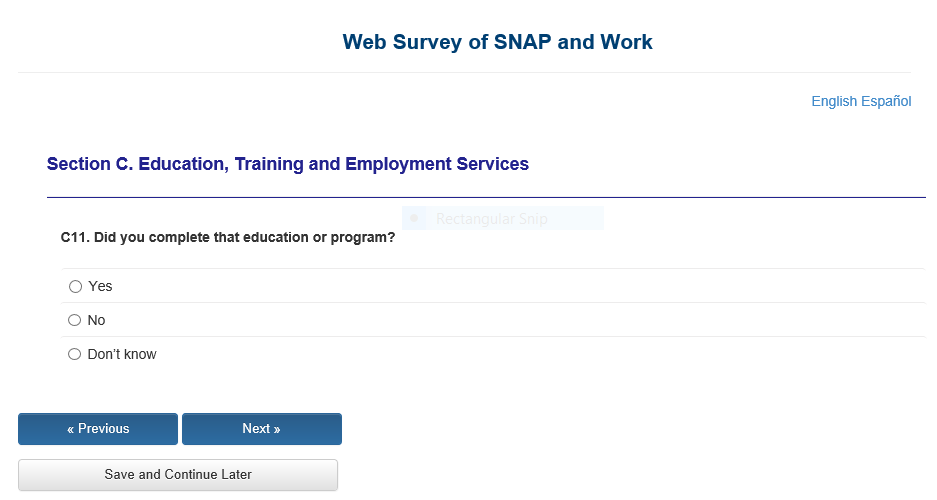Click the "Don't know" label text
937x500 pixels.
click(122, 354)
